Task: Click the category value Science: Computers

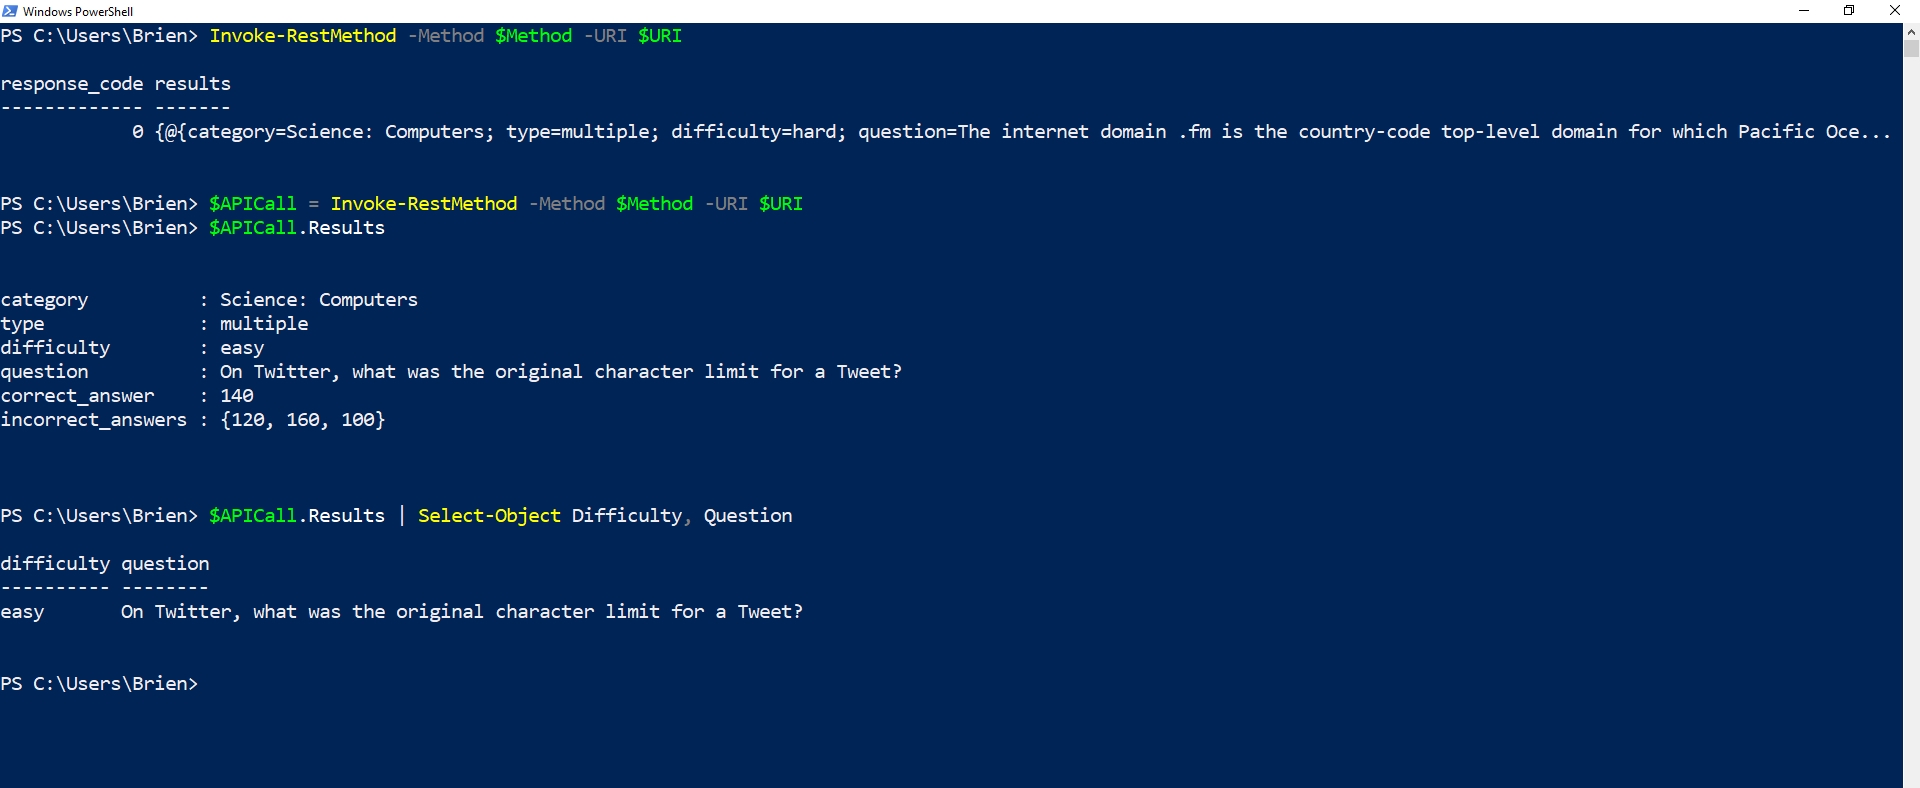Action: pos(319,300)
